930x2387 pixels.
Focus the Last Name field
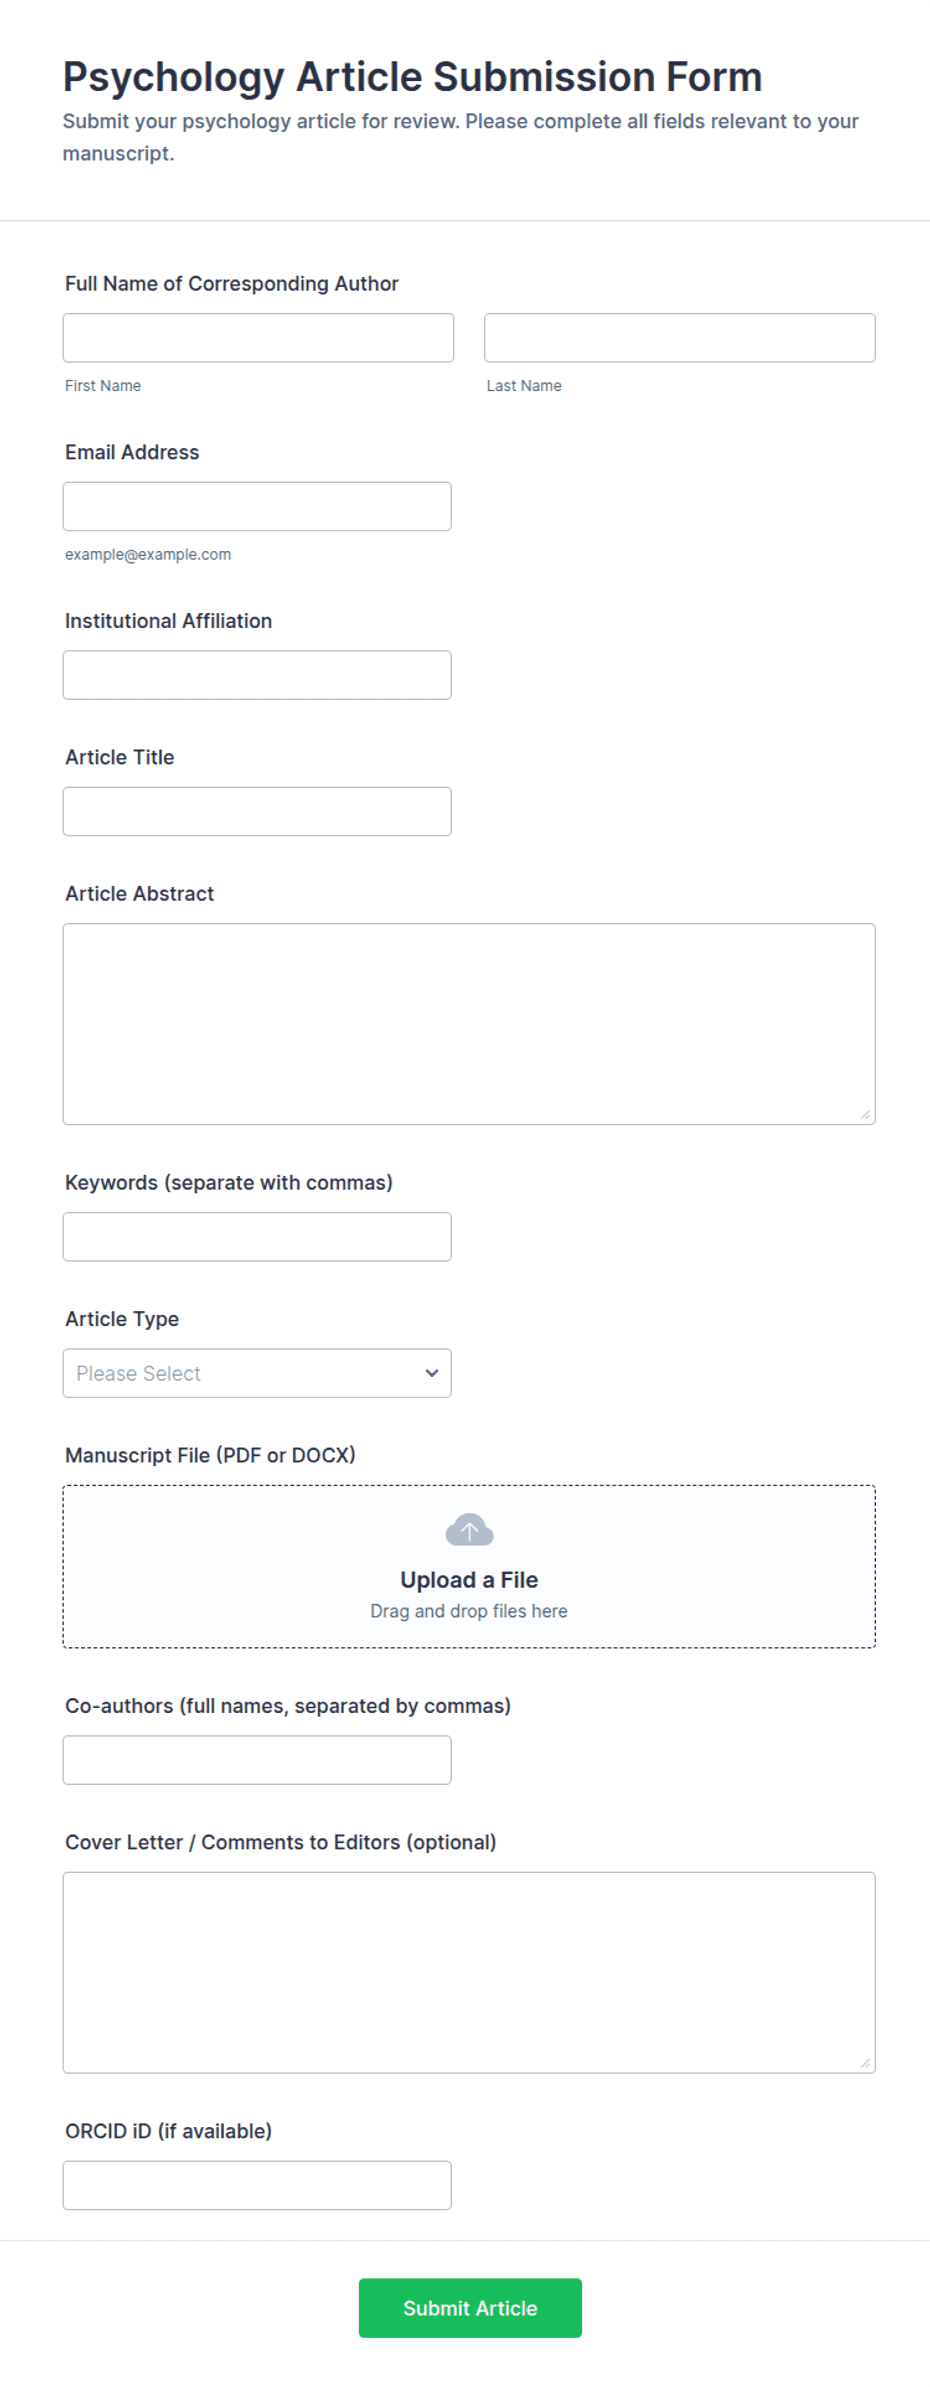tap(680, 338)
